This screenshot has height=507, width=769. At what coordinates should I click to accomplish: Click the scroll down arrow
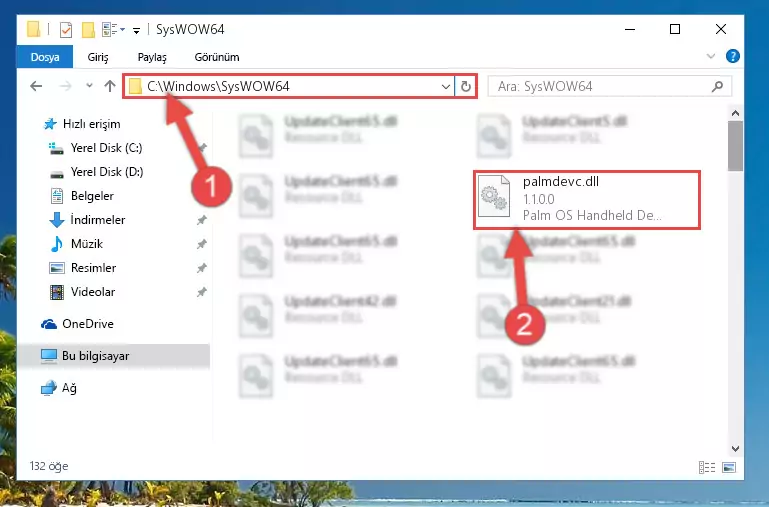(735, 448)
